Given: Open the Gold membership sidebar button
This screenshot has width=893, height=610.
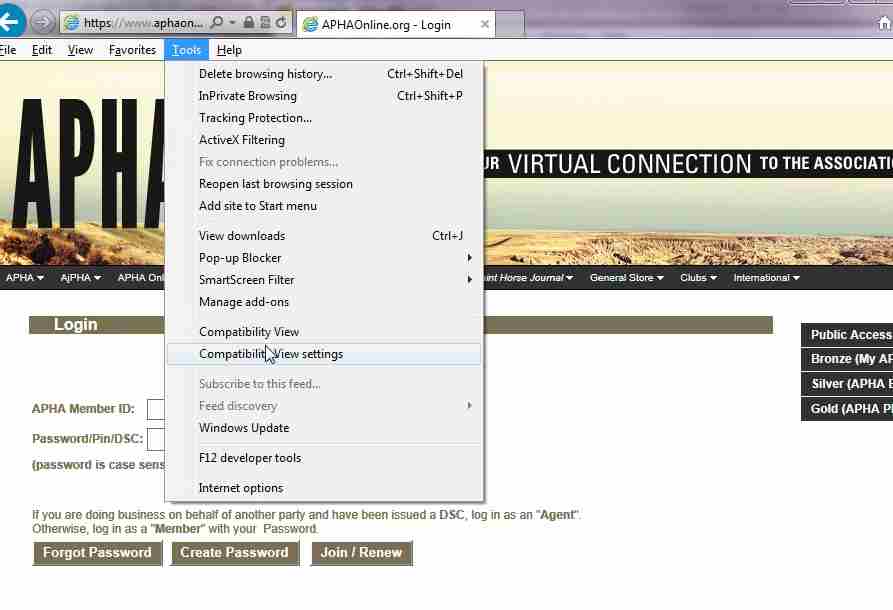Looking at the screenshot, I should pos(847,409).
